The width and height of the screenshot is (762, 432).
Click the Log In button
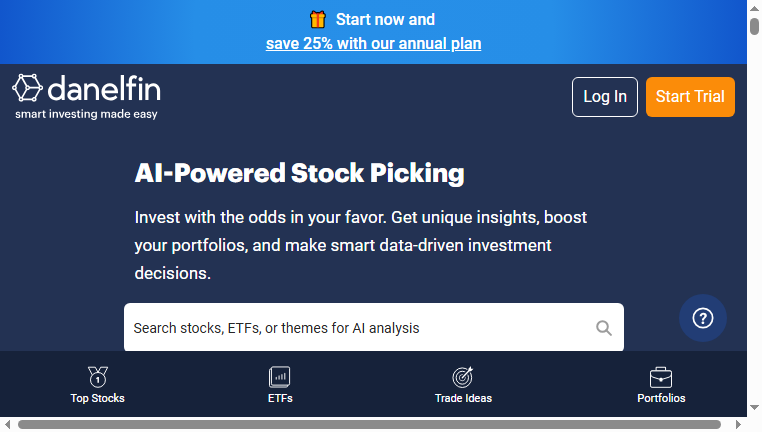(x=605, y=97)
